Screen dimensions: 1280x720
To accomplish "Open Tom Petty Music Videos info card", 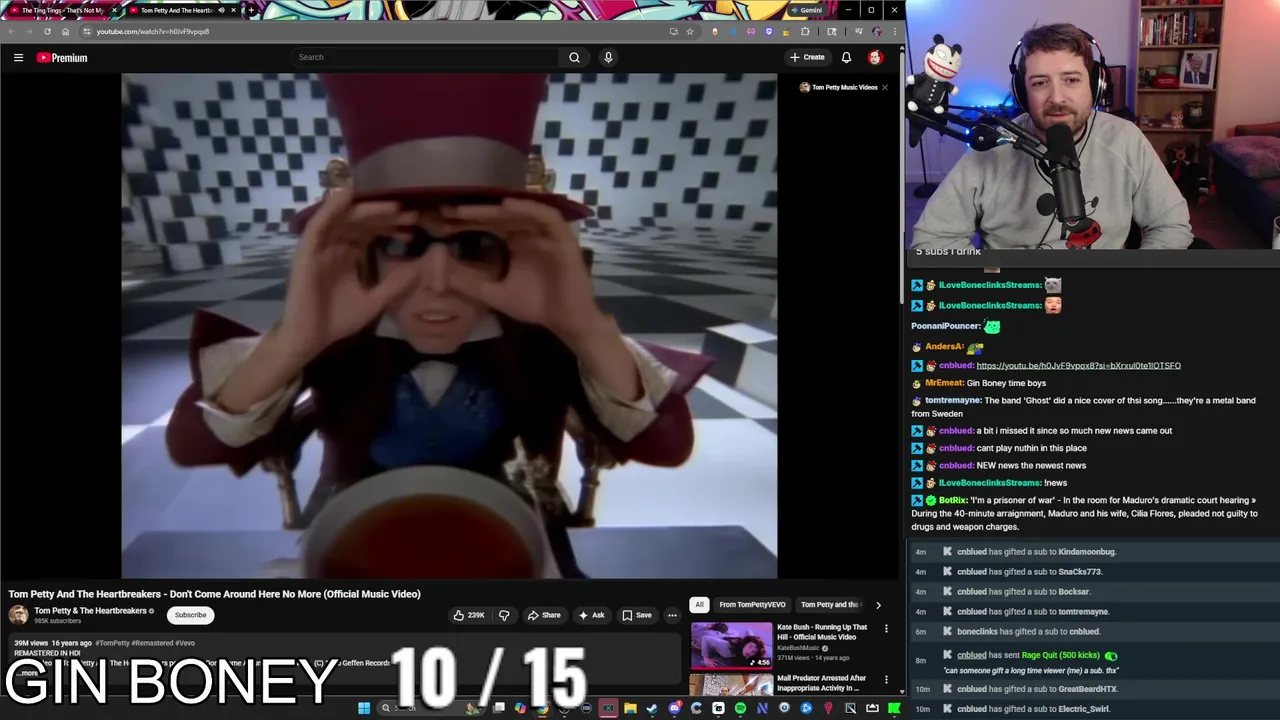I will 838,87.
